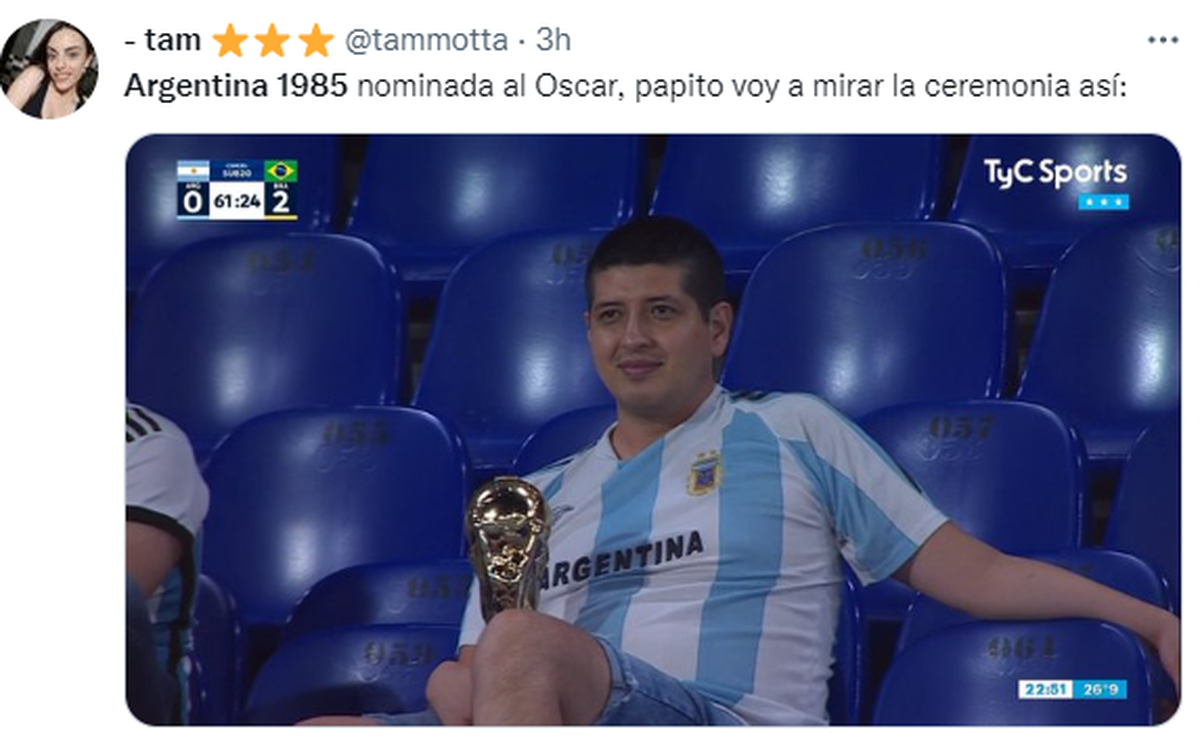Click the first star emoji beside the name
1200x743 pixels.
[230, 41]
